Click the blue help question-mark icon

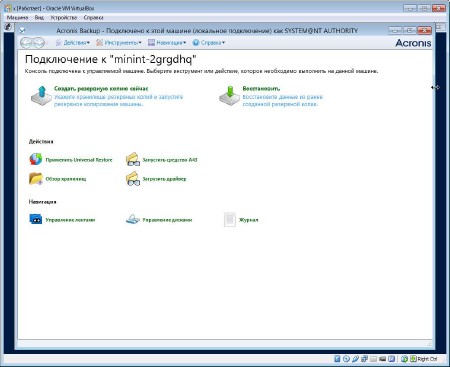(196, 43)
